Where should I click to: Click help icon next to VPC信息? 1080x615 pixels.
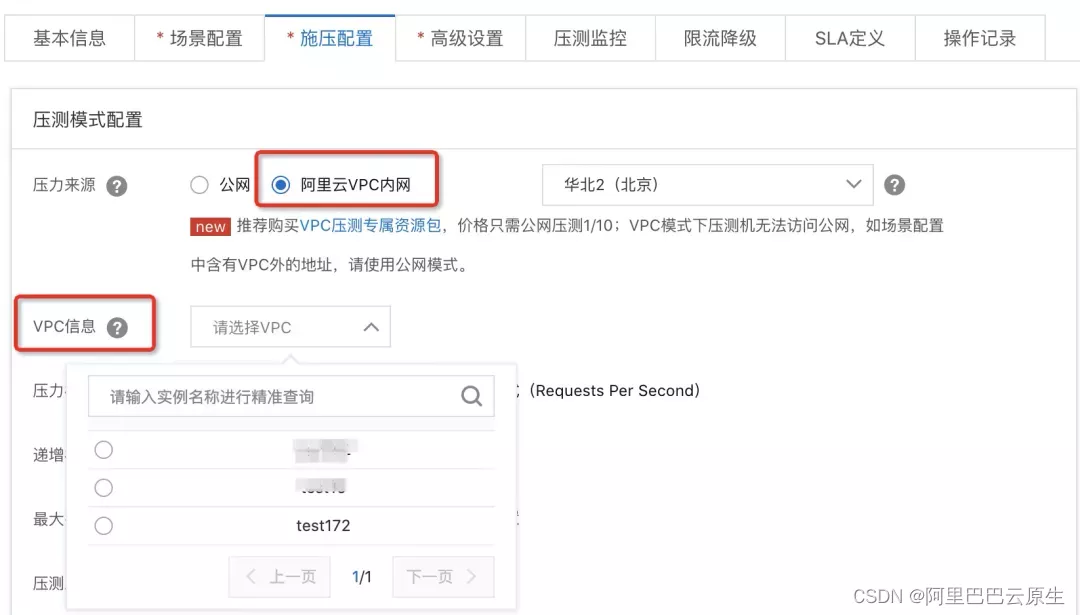pos(117,327)
